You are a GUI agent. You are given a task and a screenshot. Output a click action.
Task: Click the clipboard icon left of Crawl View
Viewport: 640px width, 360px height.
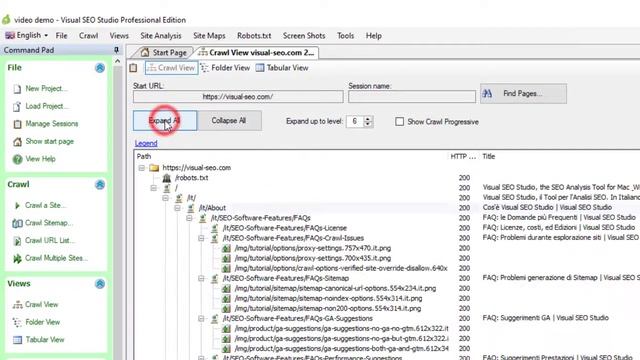133,68
